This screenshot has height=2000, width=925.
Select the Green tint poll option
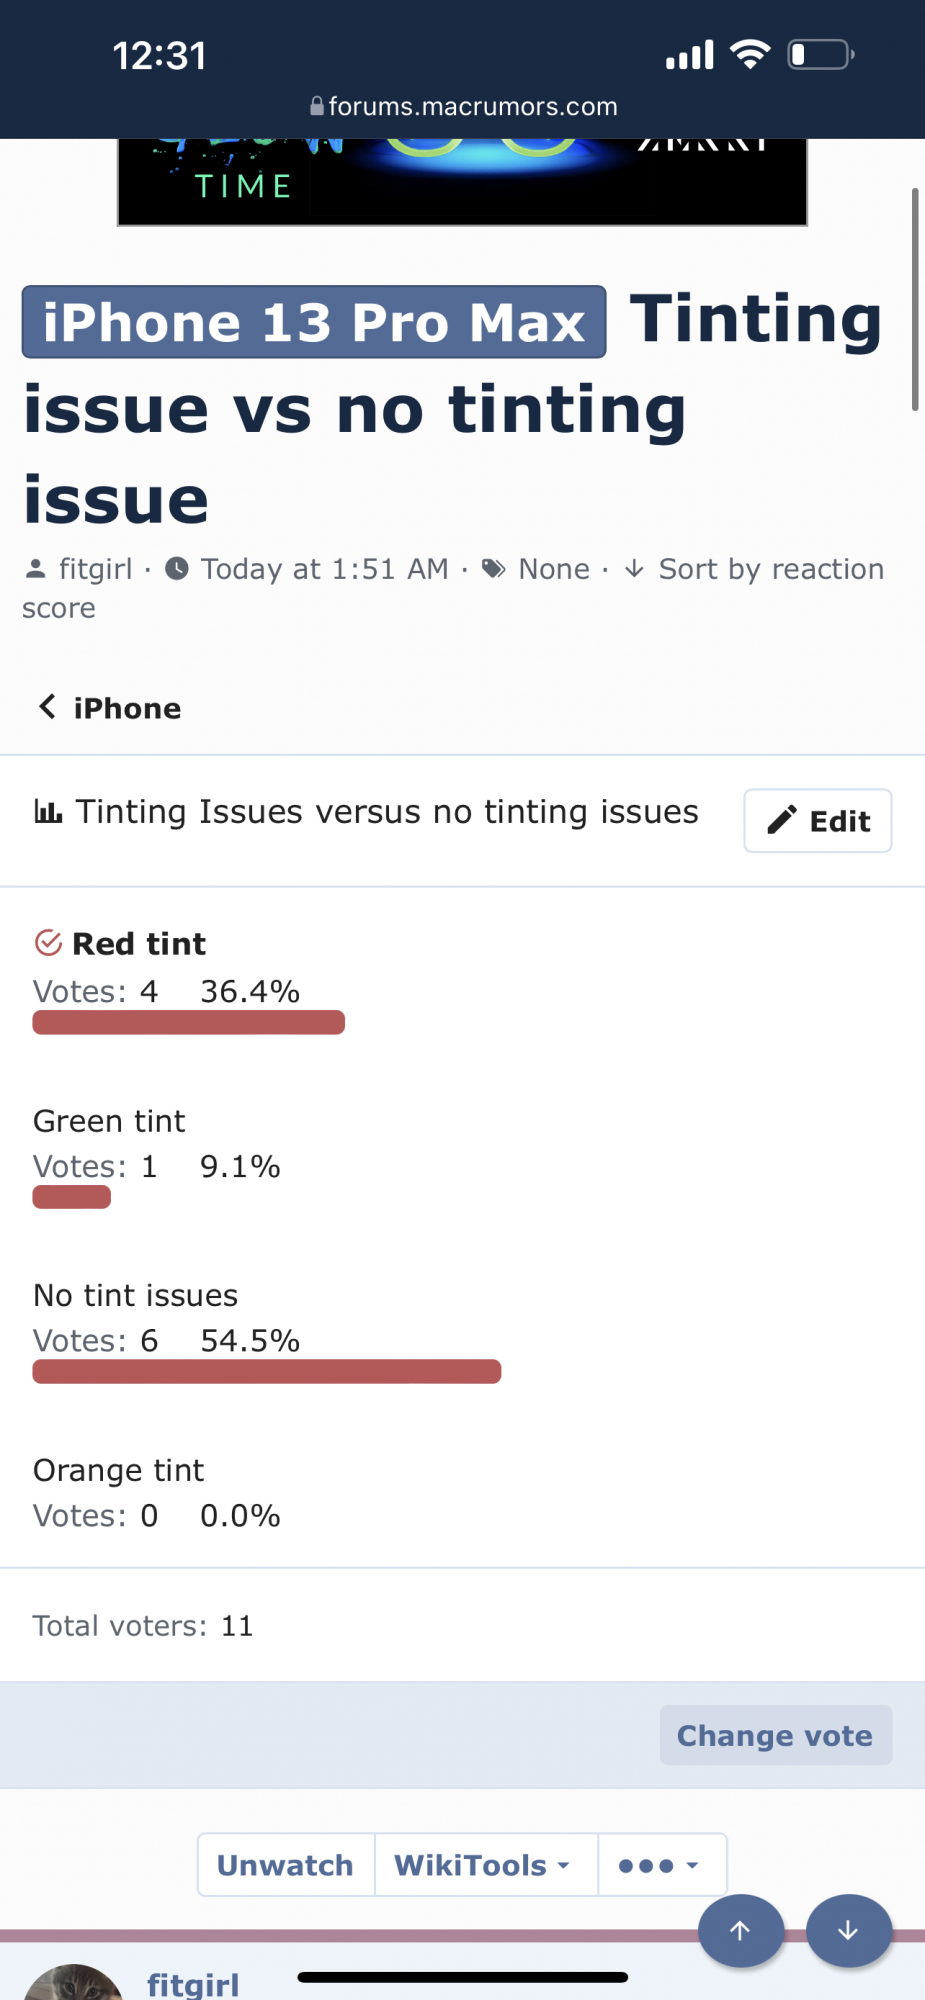click(109, 1121)
